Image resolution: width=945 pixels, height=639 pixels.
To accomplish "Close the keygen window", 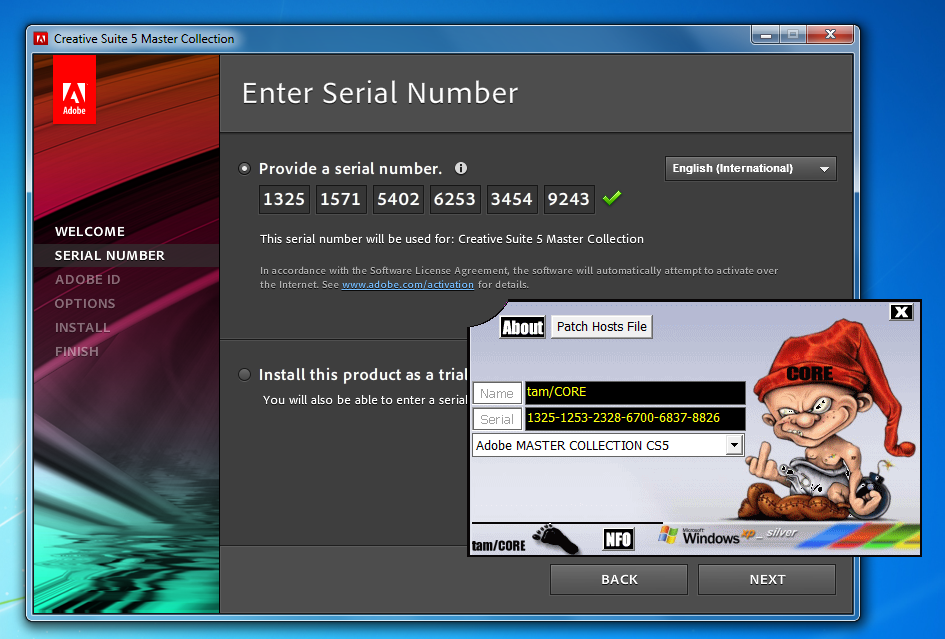I will click(901, 312).
